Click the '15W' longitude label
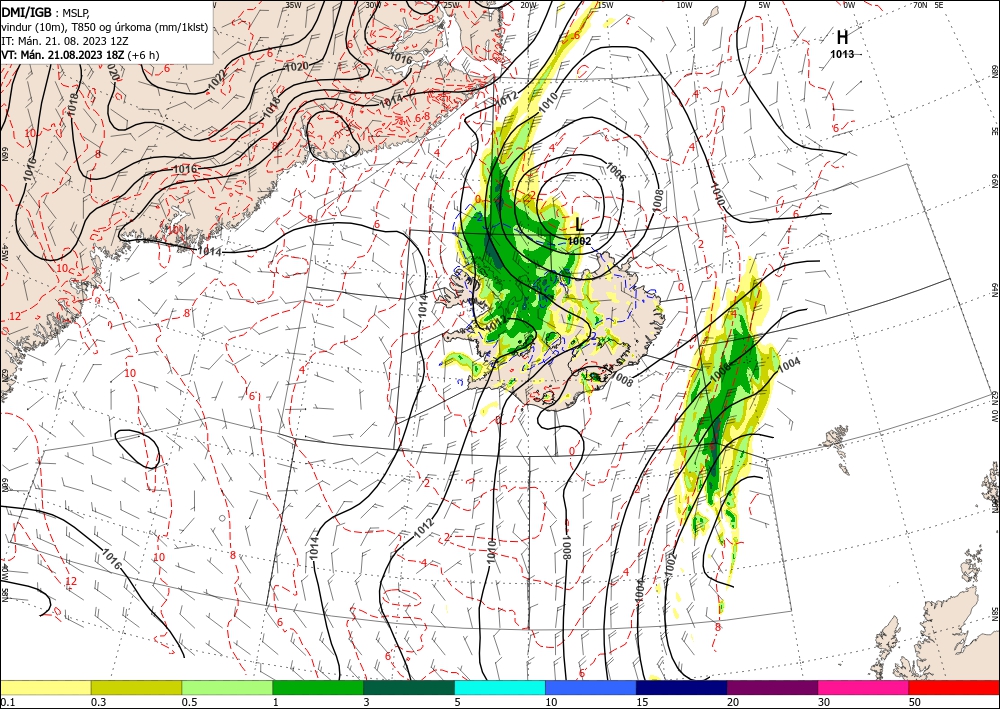The image size is (1000, 709). coord(605,5)
